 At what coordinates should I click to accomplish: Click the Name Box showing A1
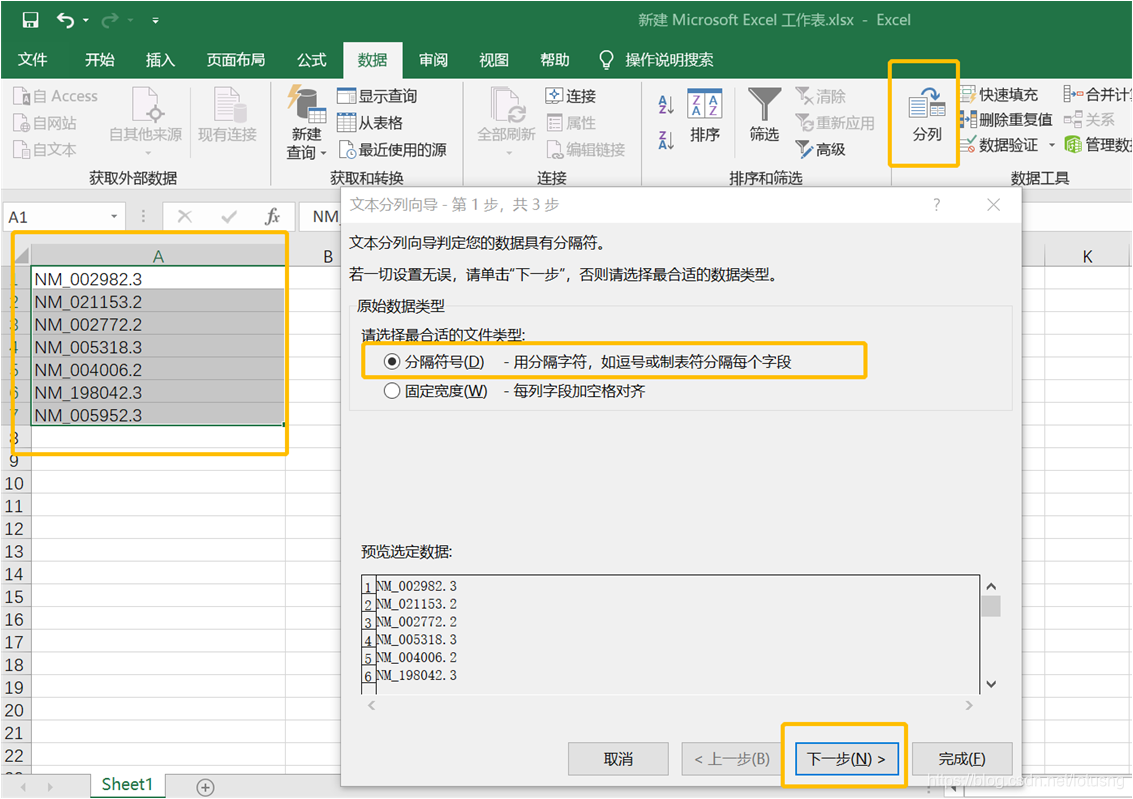click(56, 217)
